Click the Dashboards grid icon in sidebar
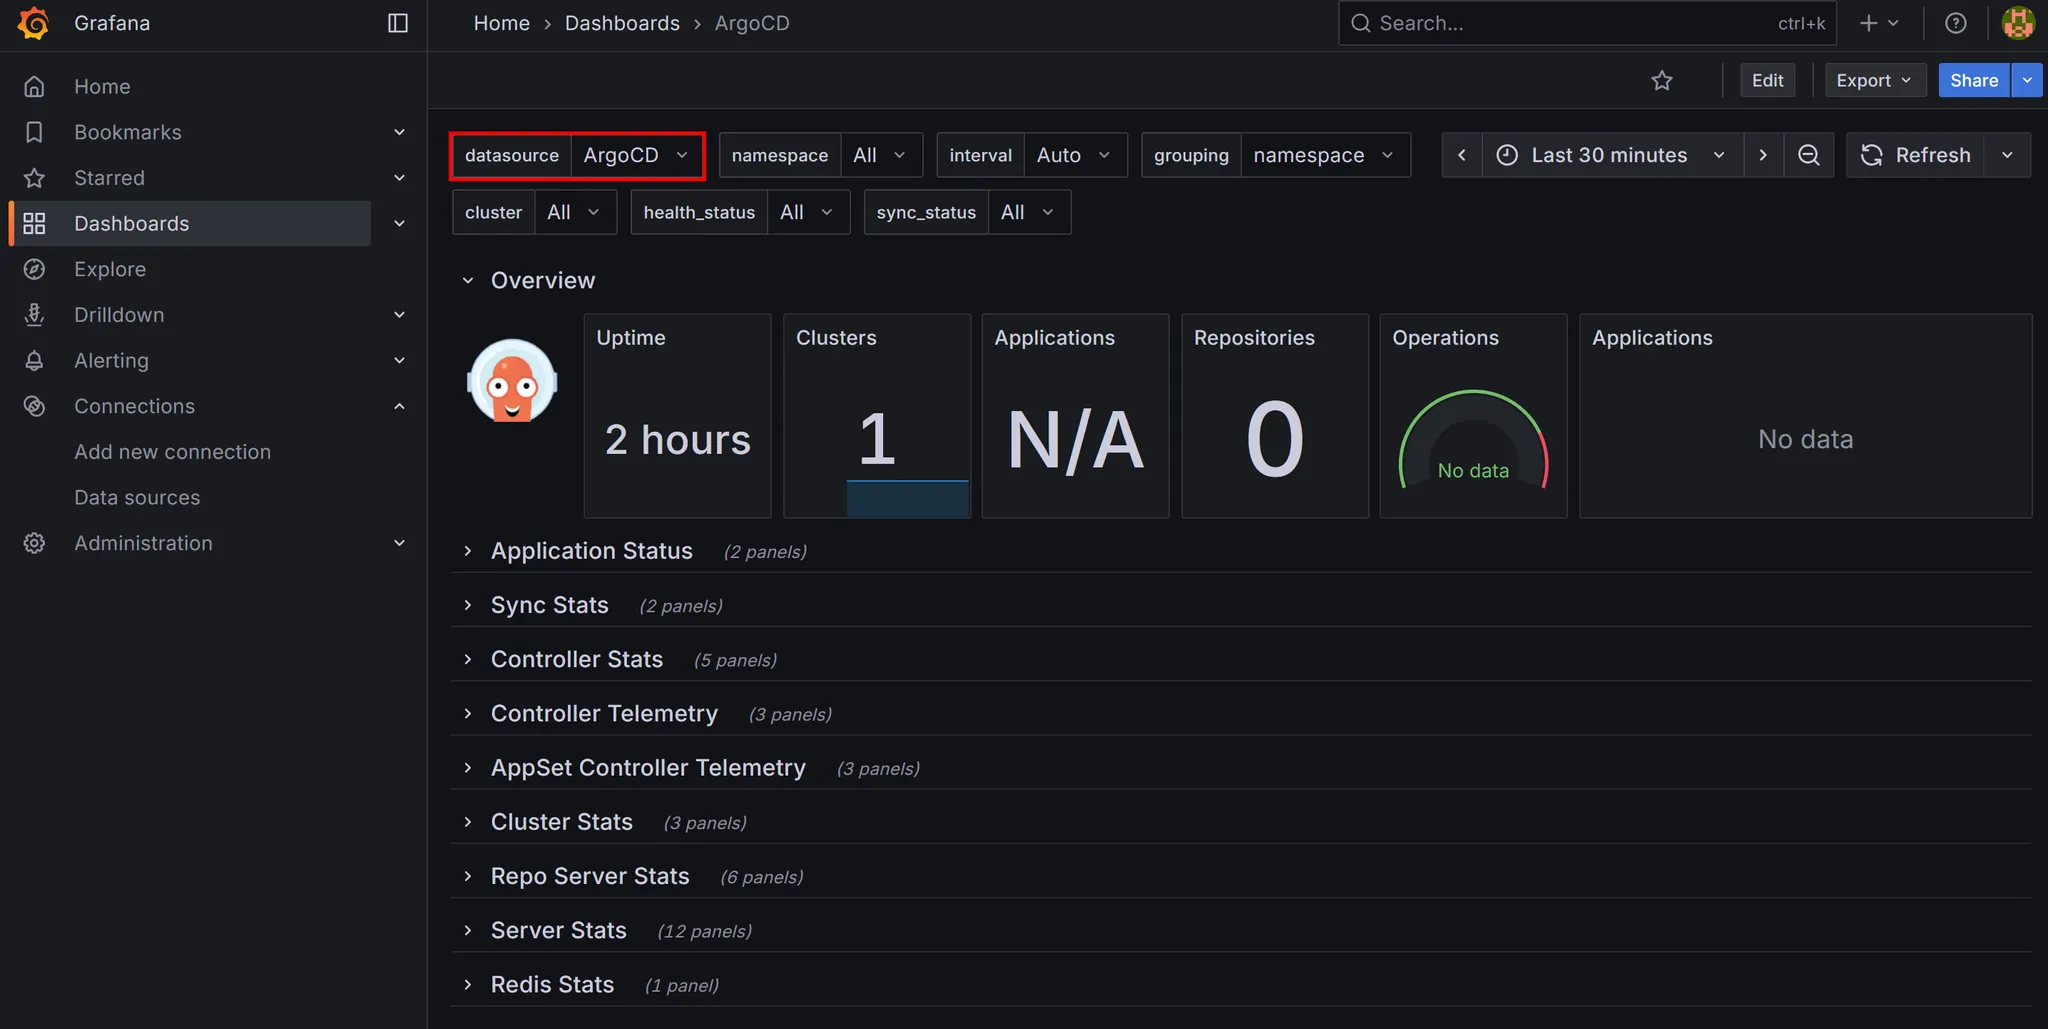 [x=34, y=223]
